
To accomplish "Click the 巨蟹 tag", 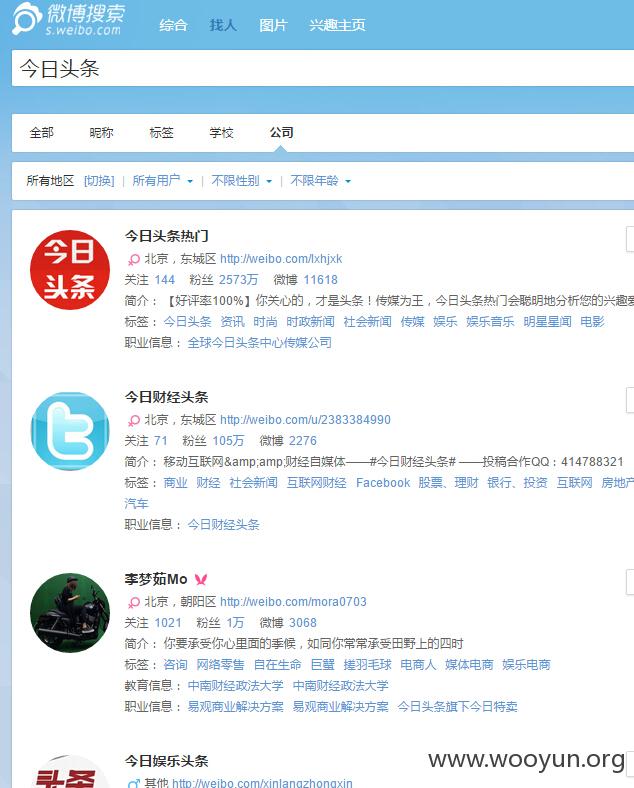I will [x=323, y=665].
